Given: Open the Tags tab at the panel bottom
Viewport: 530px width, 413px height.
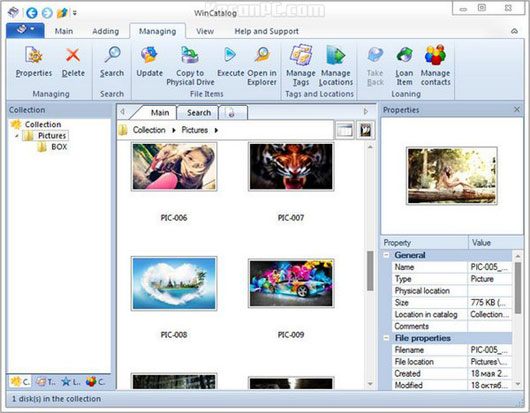Looking at the screenshot, I should (x=46, y=382).
